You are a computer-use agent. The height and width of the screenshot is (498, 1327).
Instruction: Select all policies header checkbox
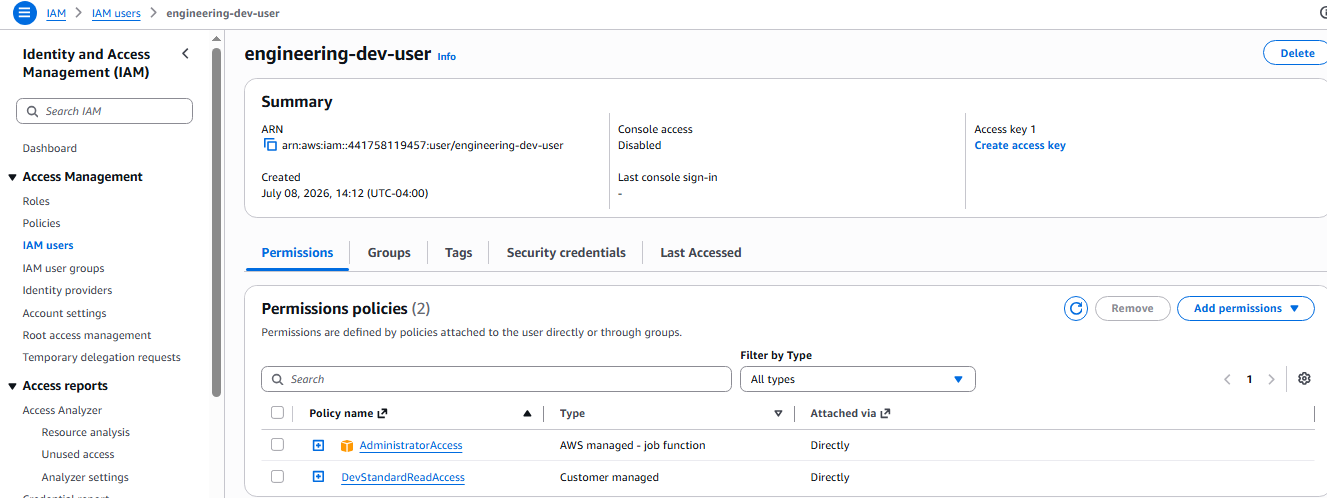pos(277,413)
